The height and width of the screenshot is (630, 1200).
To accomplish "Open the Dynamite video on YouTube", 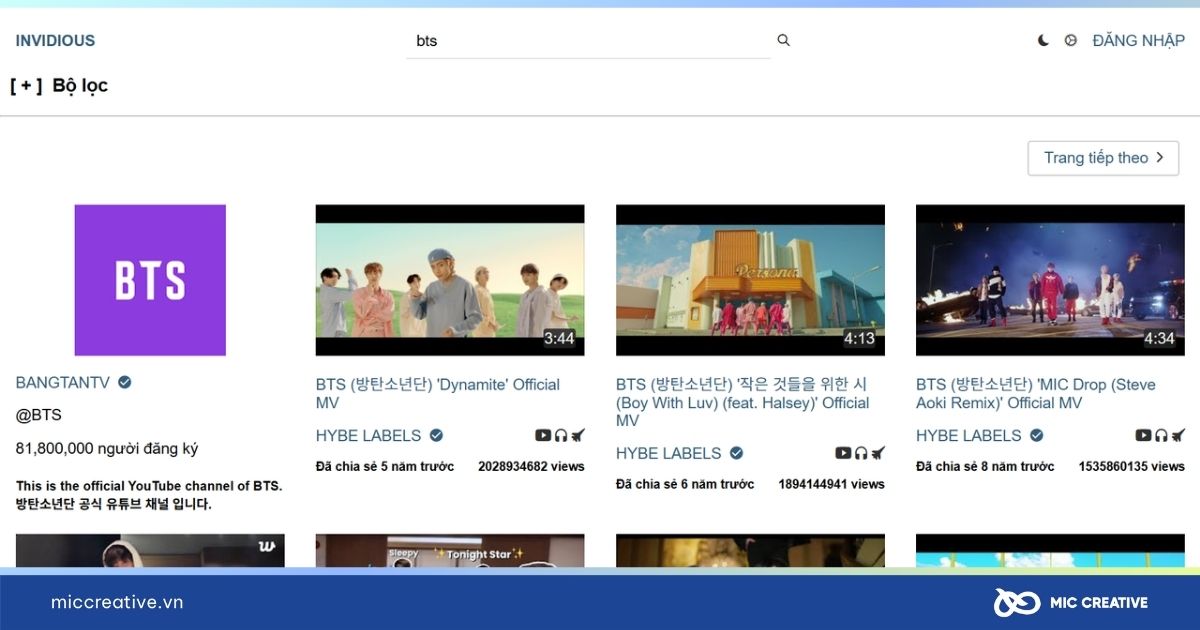I will point(543,434).
